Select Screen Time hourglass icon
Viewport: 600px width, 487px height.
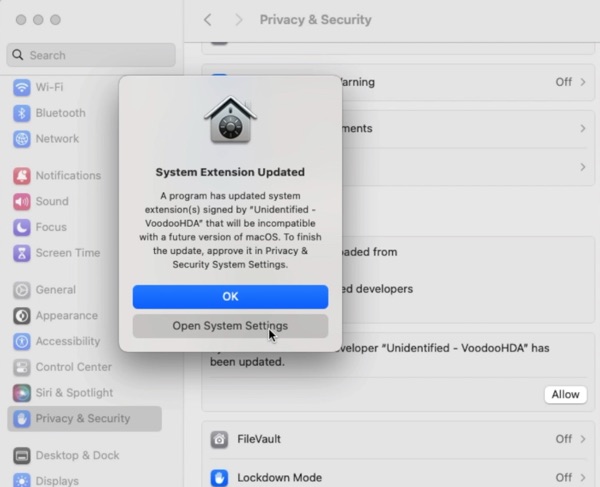point(21,253)
